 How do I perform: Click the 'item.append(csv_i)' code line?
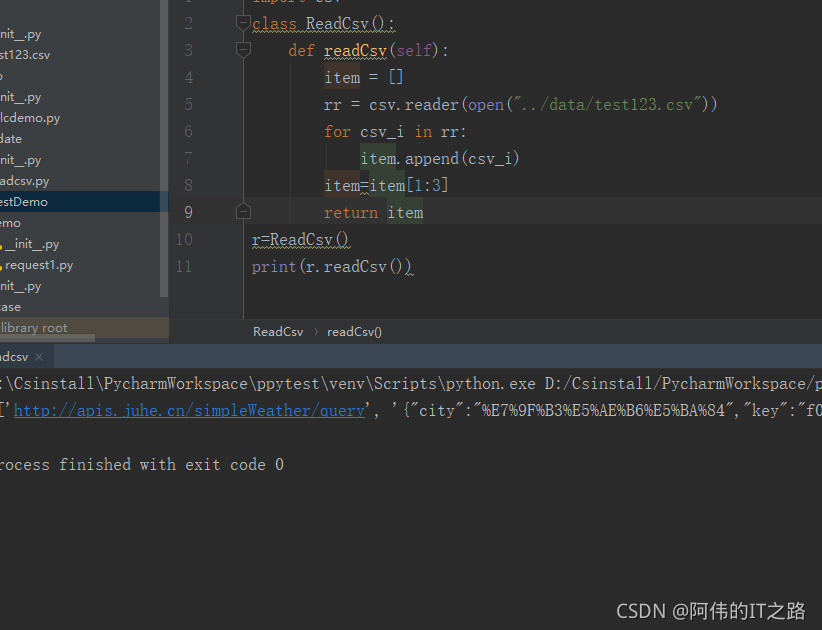[x=439, y=158]
